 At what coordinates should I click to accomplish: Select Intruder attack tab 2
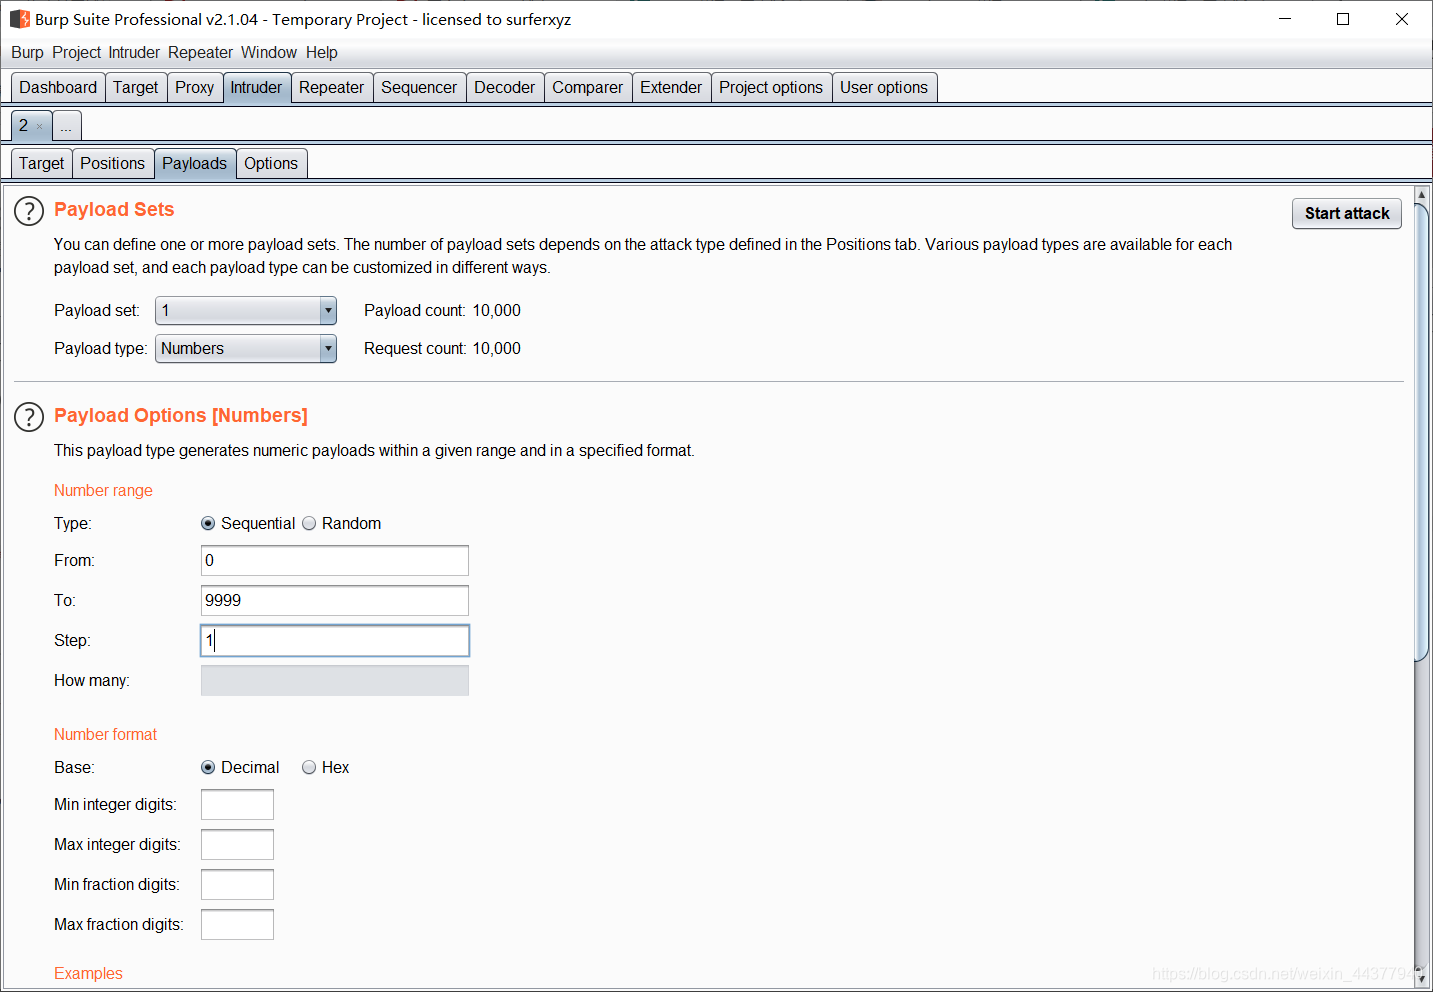pyautogui.click(x=24, y=126)
